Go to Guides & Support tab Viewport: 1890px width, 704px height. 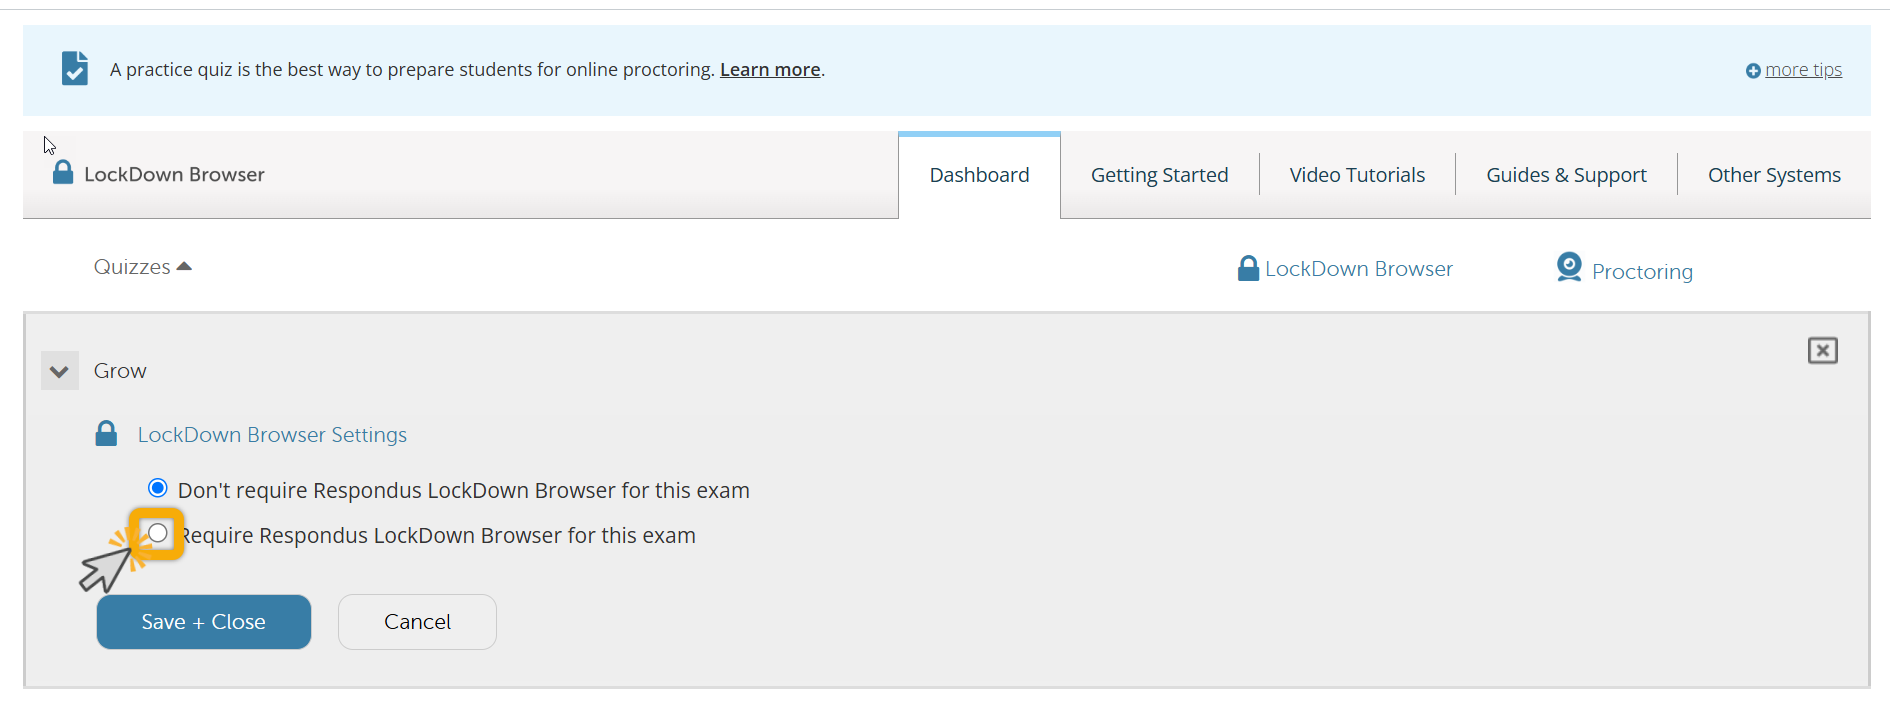1566,175
